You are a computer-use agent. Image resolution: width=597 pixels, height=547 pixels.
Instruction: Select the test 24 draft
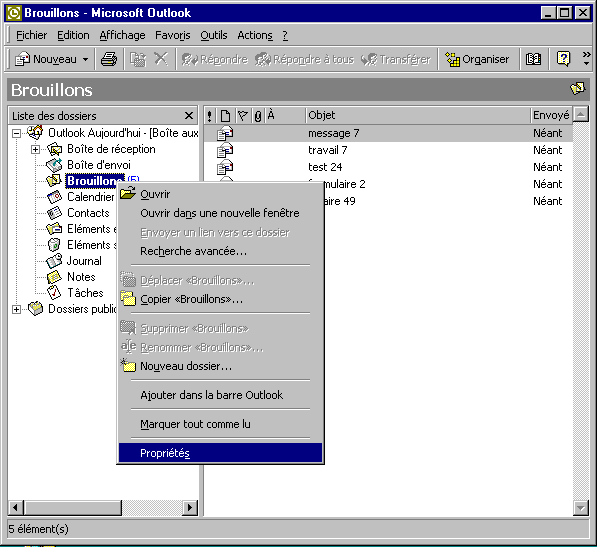tap(388, 167)
